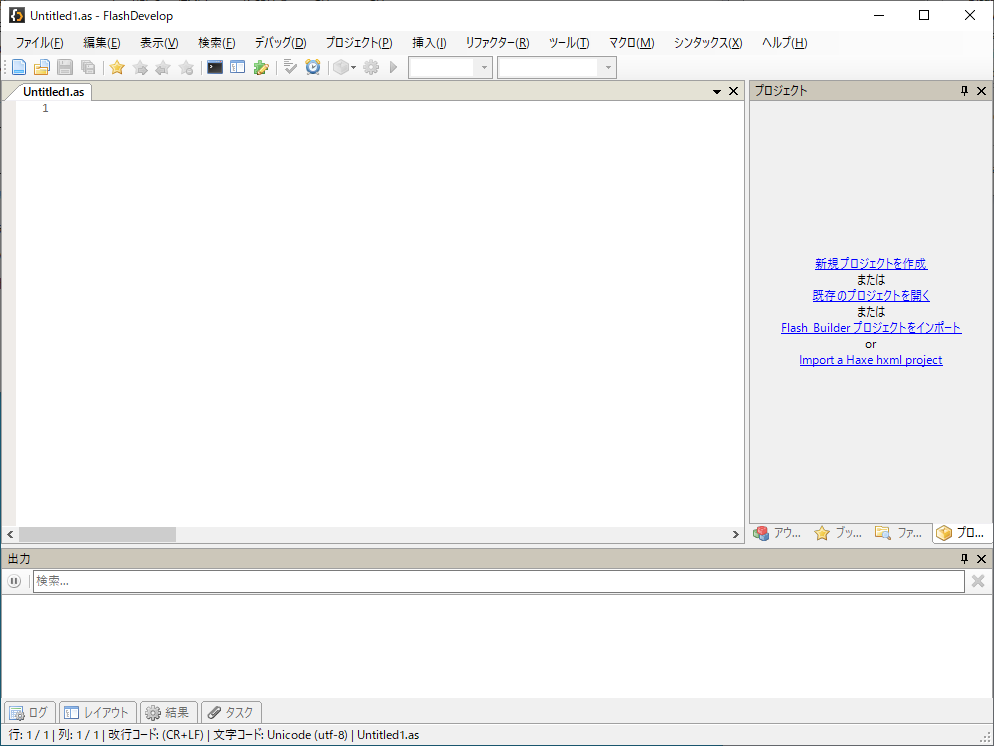Select the Untitled1.as document tab
994x746 pixels.
pos(53,92)
